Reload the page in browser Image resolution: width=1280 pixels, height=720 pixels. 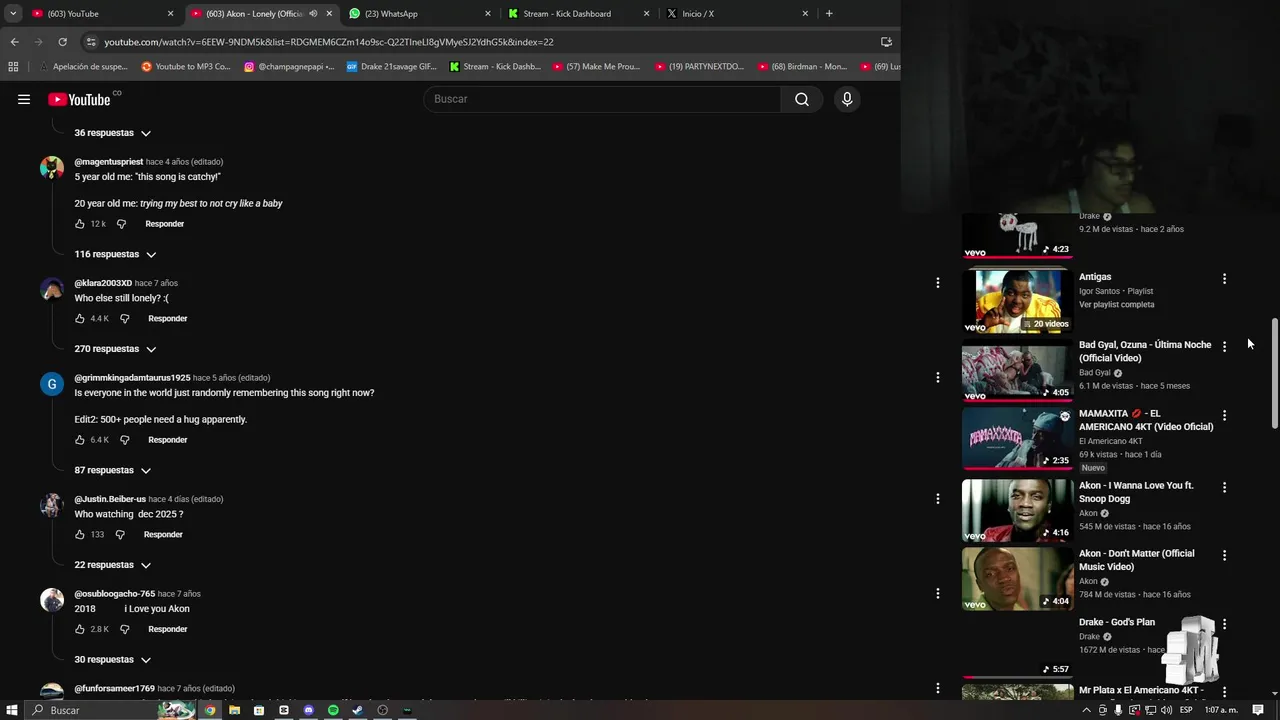point(62,42)
